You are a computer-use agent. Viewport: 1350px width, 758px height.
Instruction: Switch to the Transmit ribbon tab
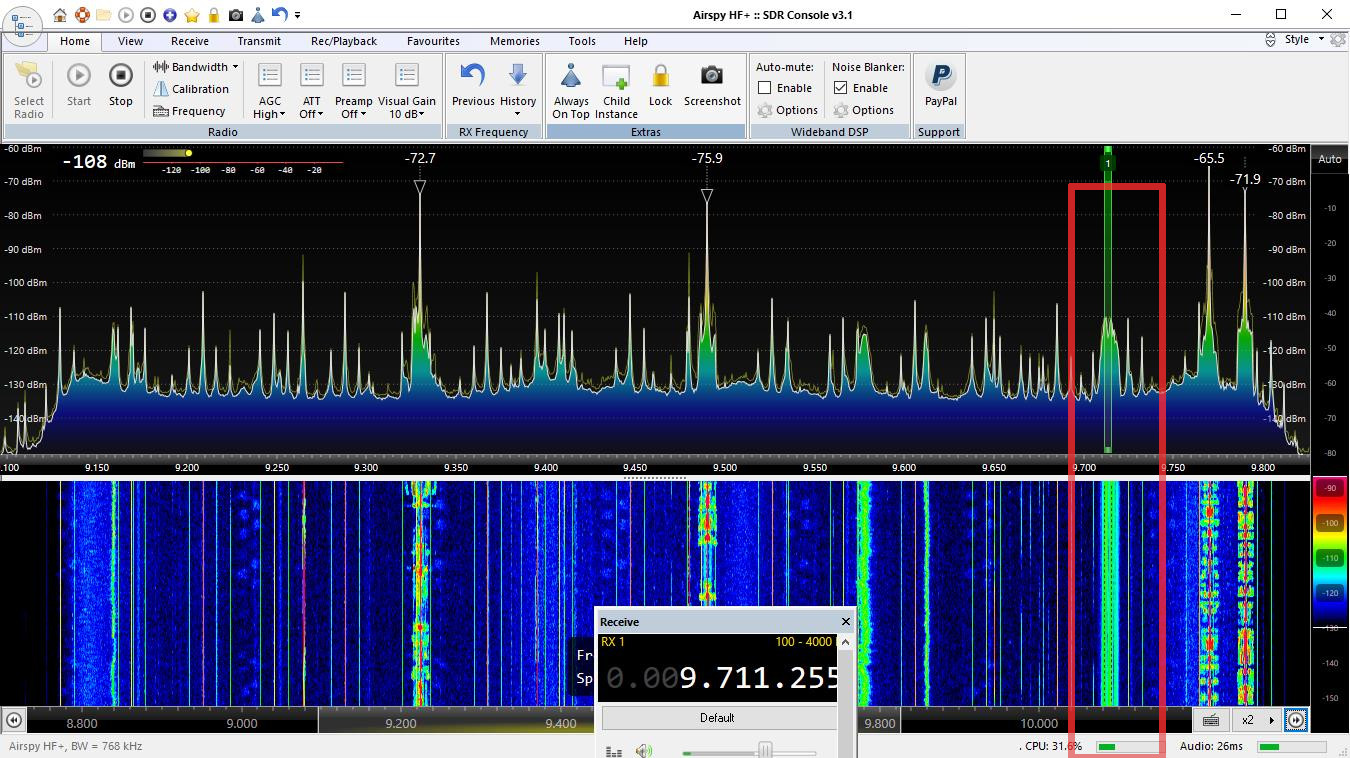point(259,41)
